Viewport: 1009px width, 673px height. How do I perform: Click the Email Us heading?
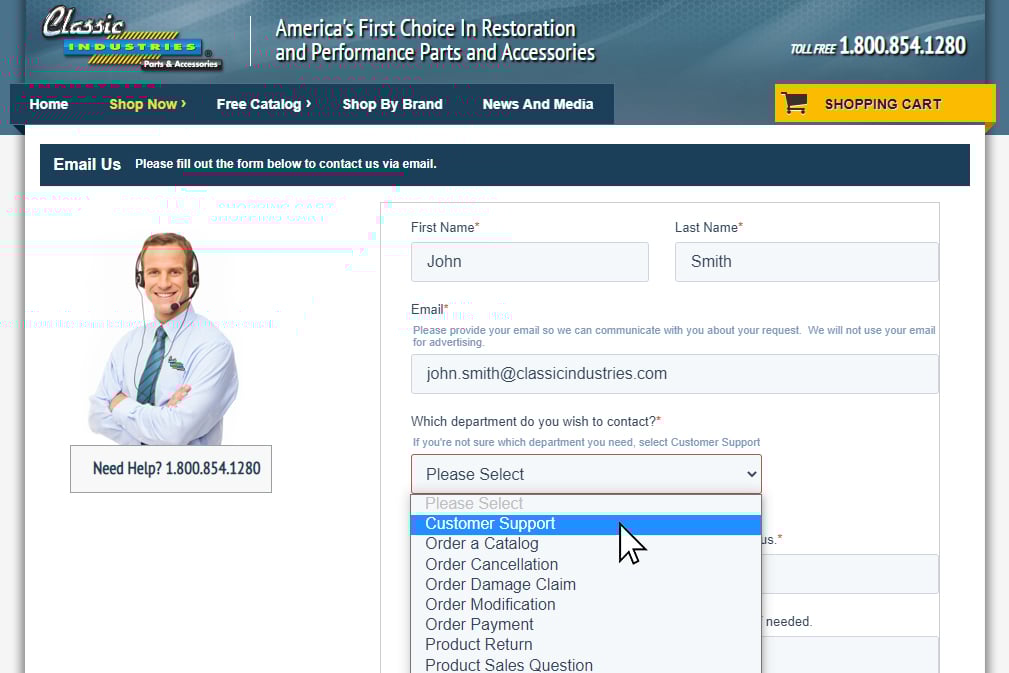(87, 165)
